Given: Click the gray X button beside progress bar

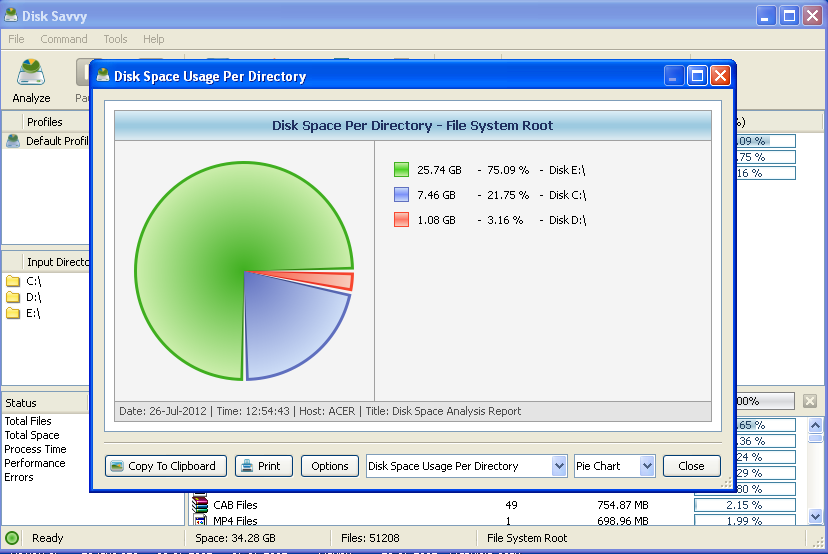Looking at the screenshot, I should 810,401.
